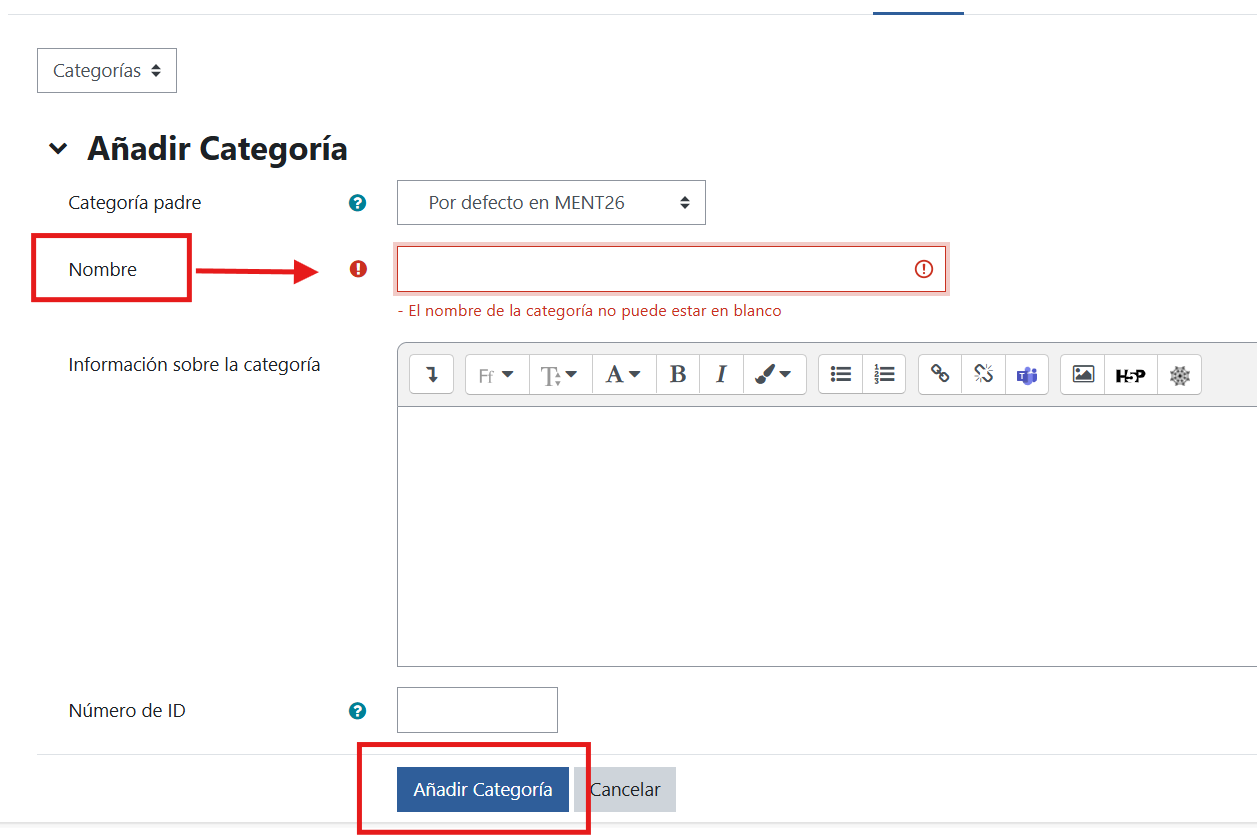The width and height of the screenshot is (1257, 835).
Task: Open the font size dropdown
Action: click(560, 375)
